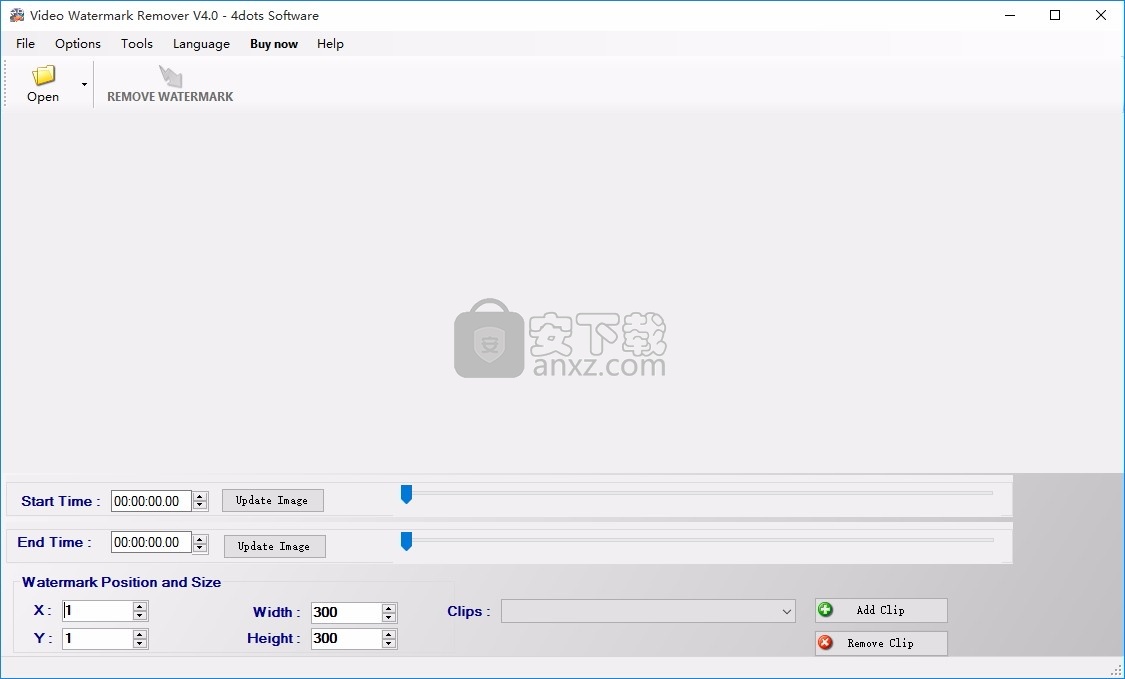Click the Start Time input field

151,501
